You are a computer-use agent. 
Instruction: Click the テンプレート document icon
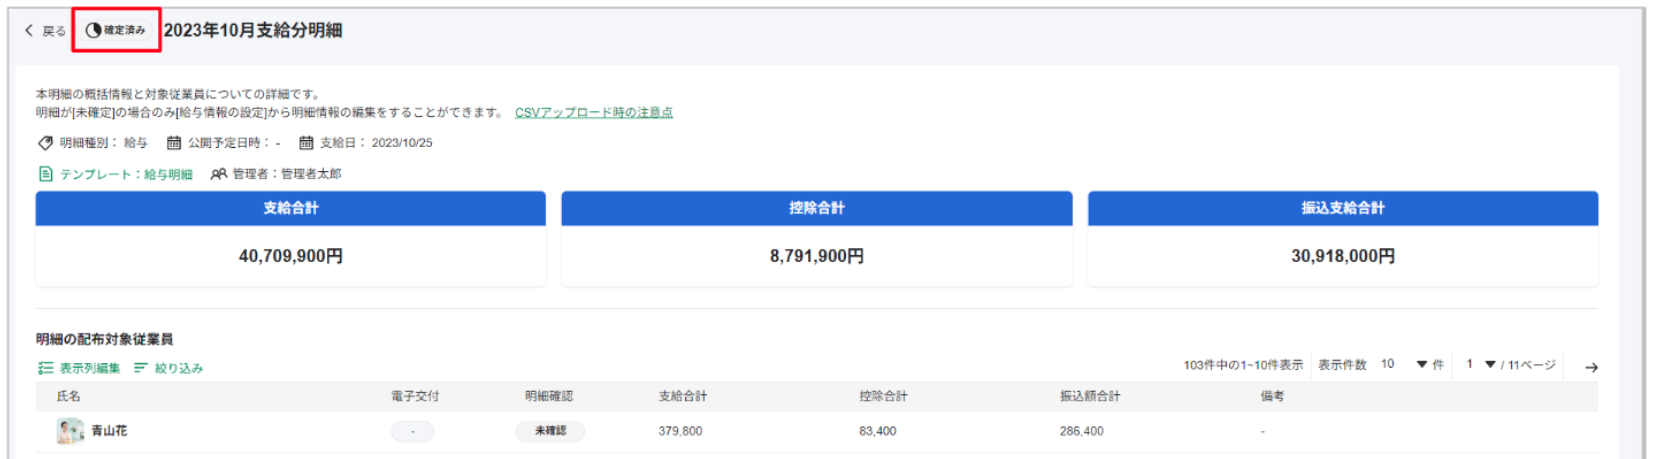[45, 174]
